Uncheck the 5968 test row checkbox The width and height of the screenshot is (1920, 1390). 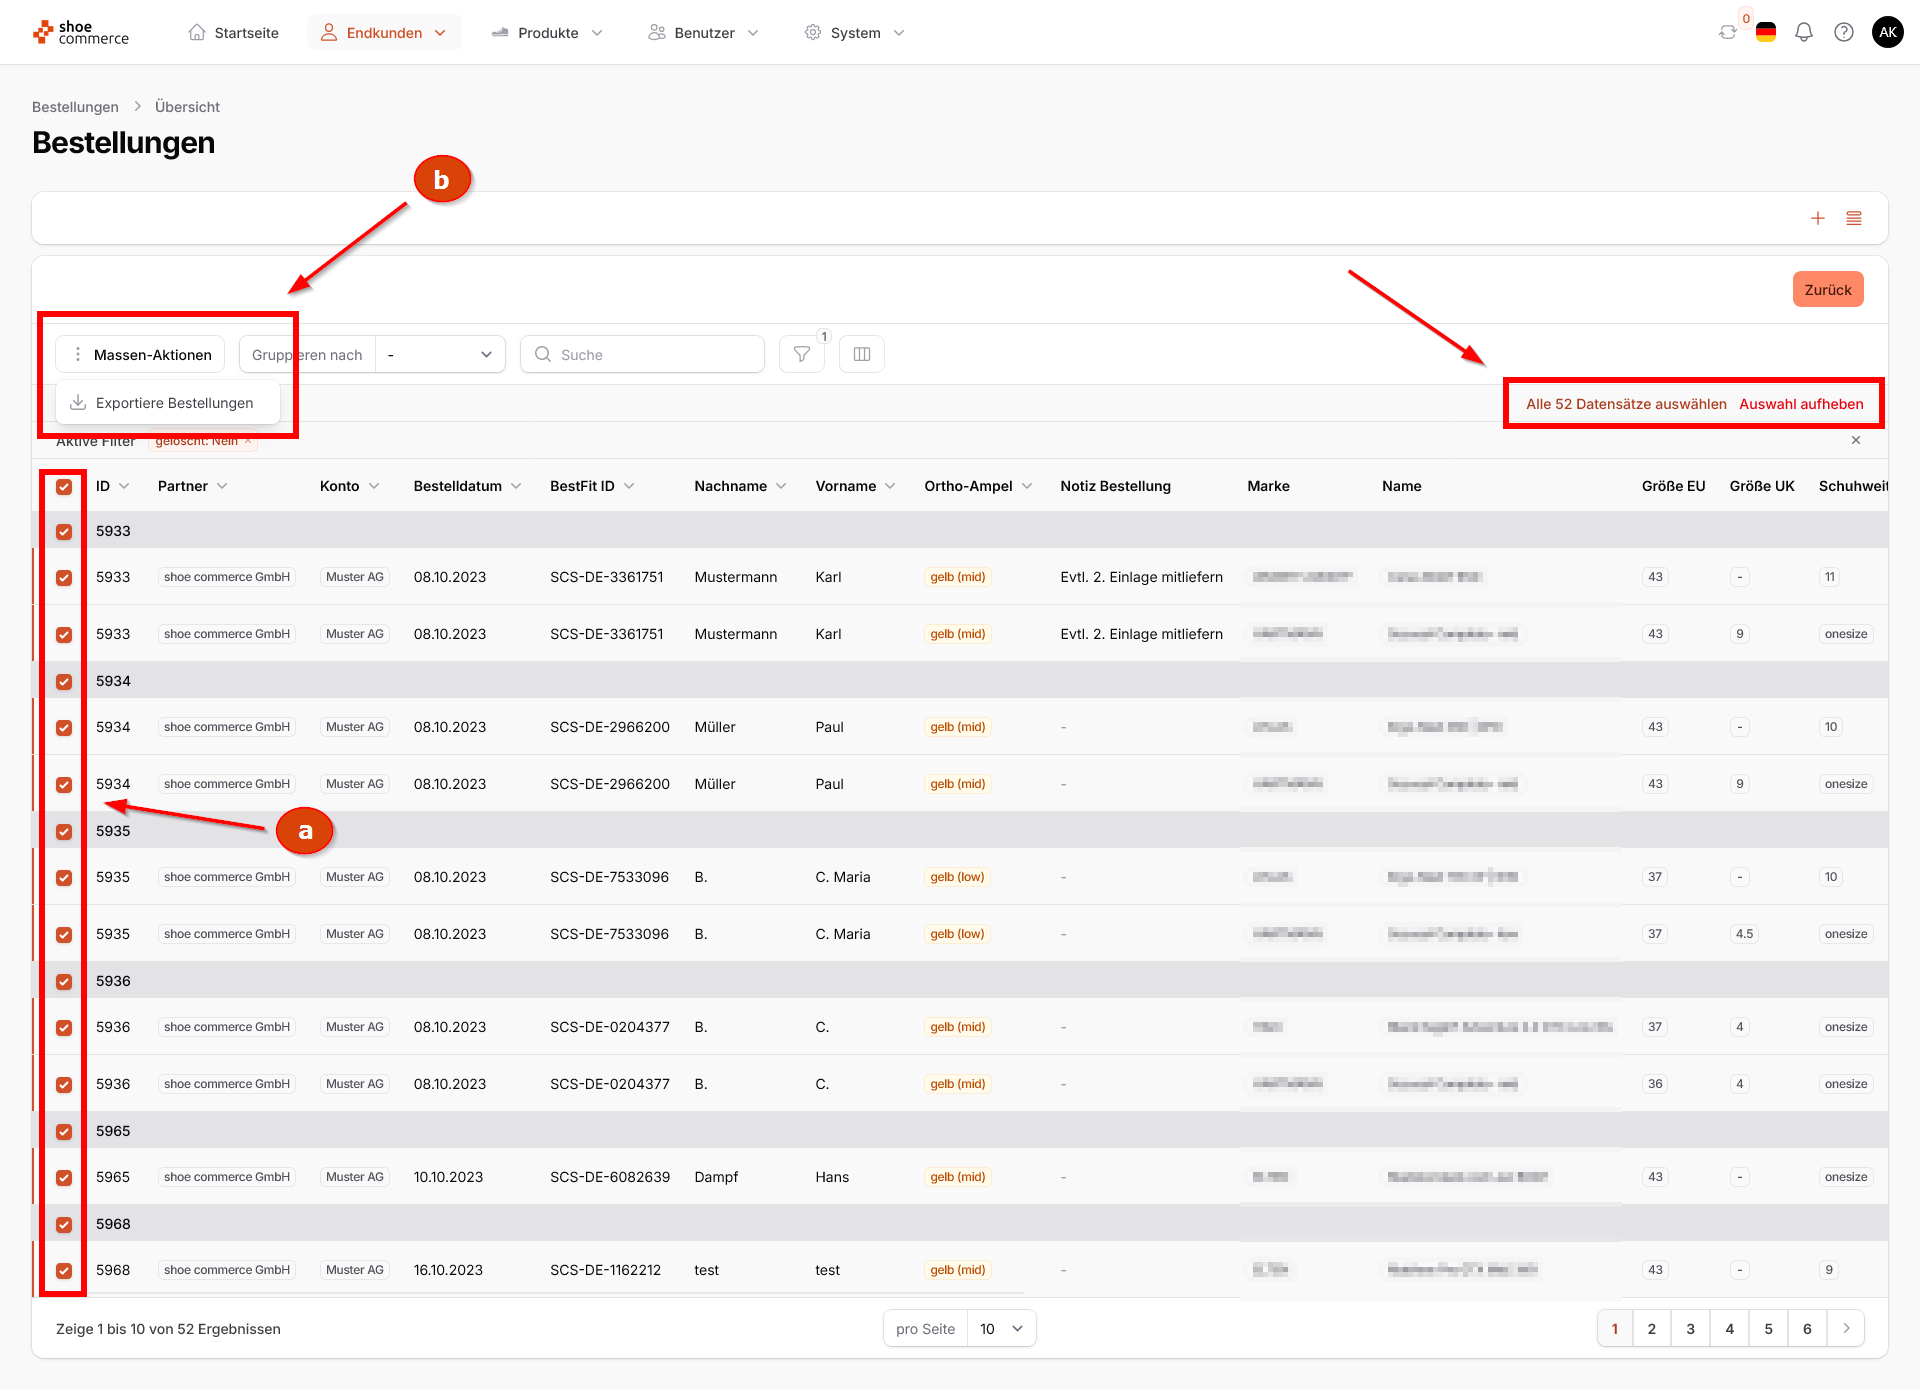[x=64, y=1271]
